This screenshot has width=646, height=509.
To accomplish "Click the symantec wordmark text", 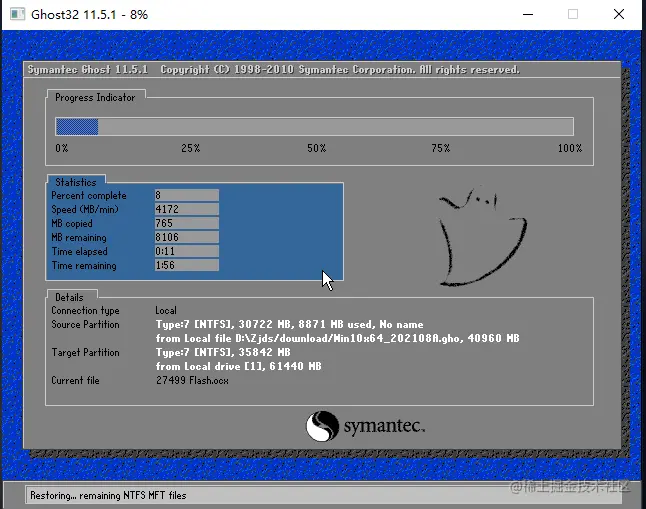I will click(384, 426).
